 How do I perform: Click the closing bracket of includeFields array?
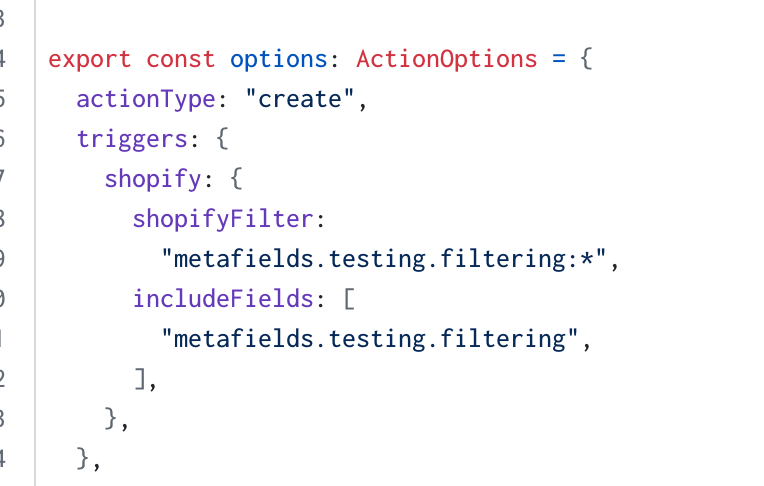pos(140,379)
